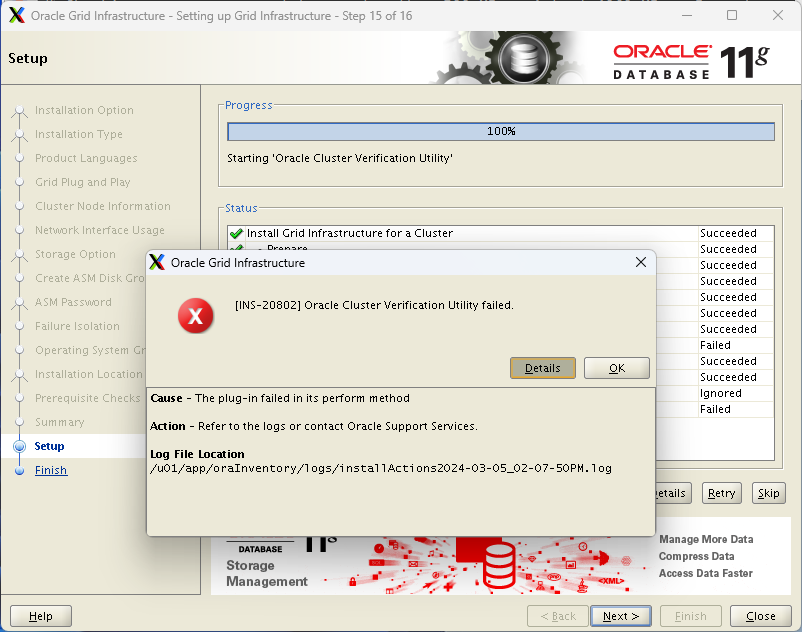802x632 pixels.
Task: Click the Storage Management banner image
Action: coord(501,565)
